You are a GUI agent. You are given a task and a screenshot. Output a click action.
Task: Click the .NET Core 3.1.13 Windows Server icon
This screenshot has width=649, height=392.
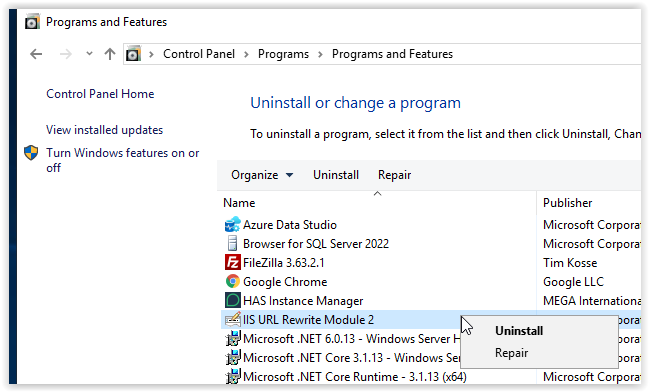coord(233,358)
